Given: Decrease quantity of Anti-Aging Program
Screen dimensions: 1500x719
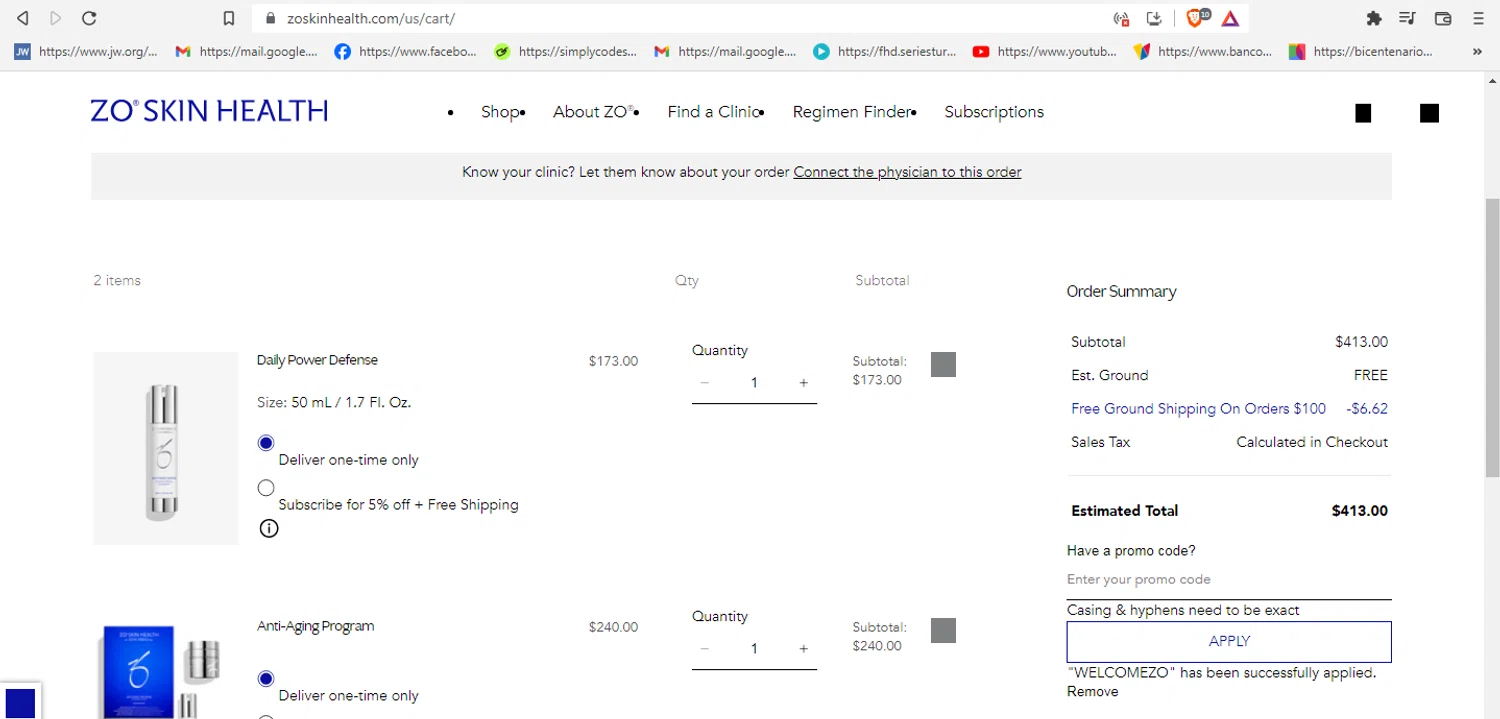Looking at the screenshot, I should pyautogui.click(x=705, y=649).
